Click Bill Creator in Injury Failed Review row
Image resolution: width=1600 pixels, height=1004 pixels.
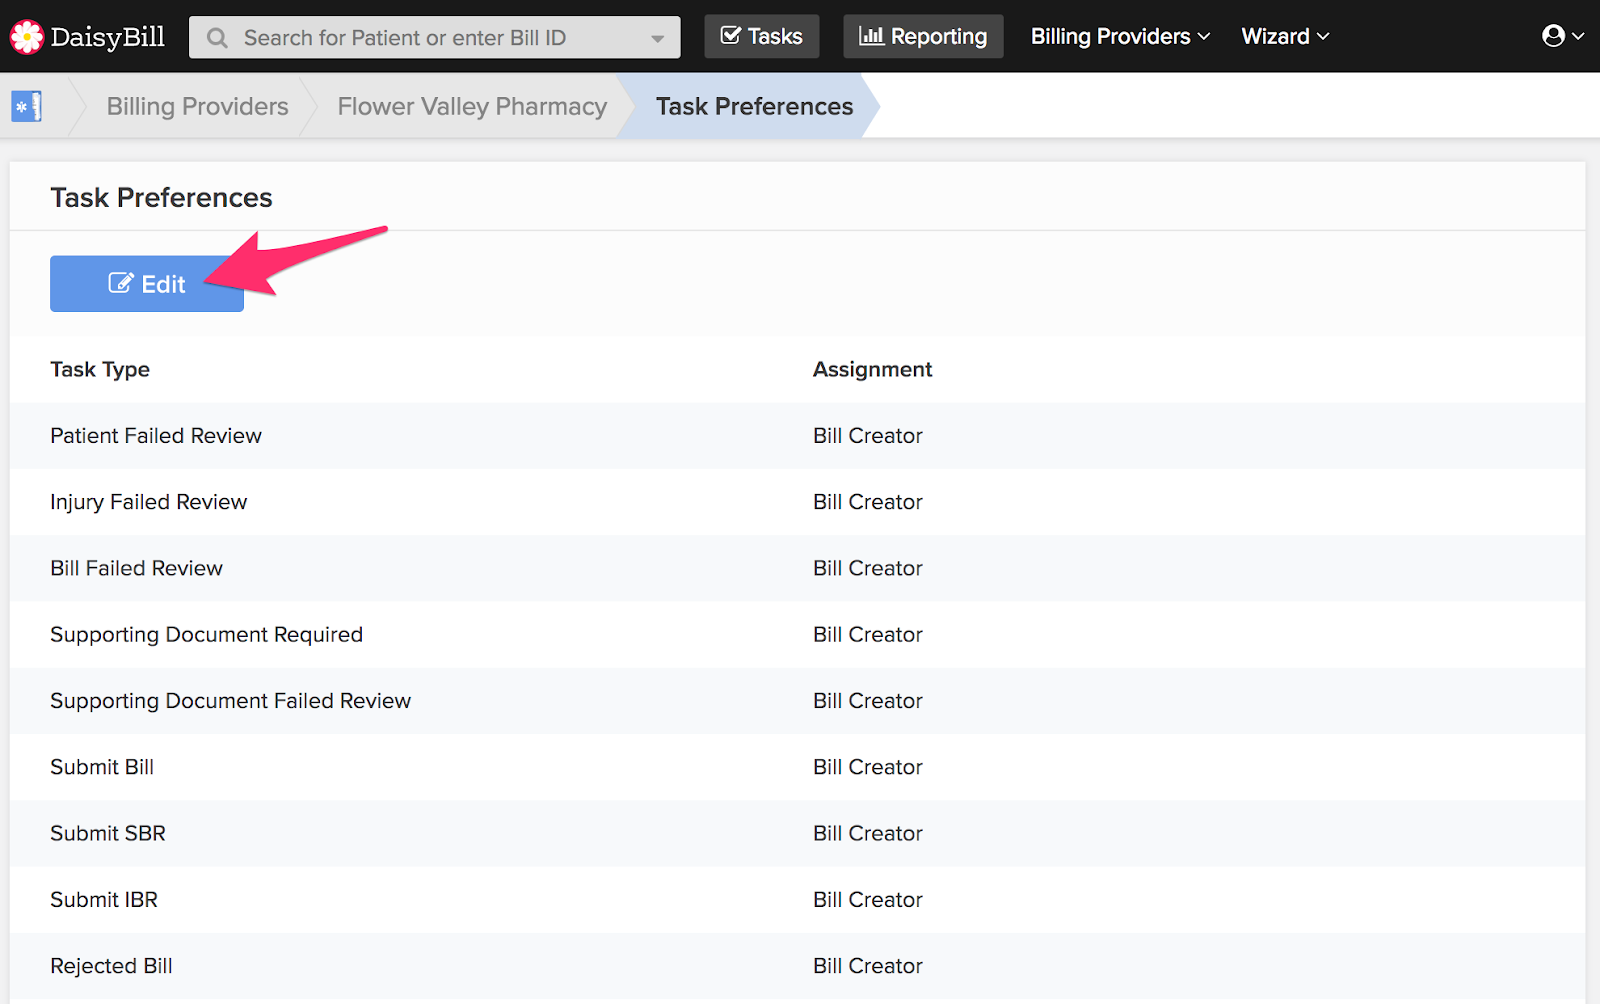(x=868, y=502)
